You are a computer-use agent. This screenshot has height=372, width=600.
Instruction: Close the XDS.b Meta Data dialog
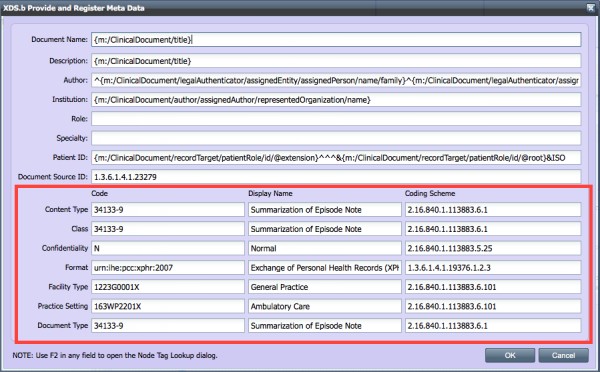[591, 8]
